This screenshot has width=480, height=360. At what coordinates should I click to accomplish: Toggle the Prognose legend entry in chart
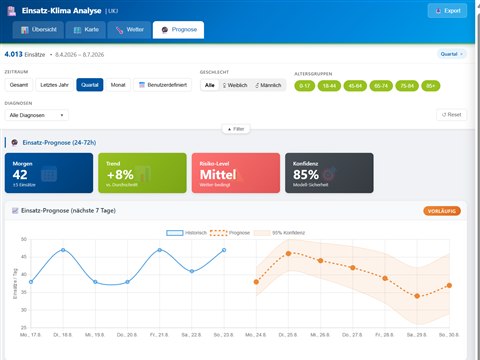tap(230, 233)
